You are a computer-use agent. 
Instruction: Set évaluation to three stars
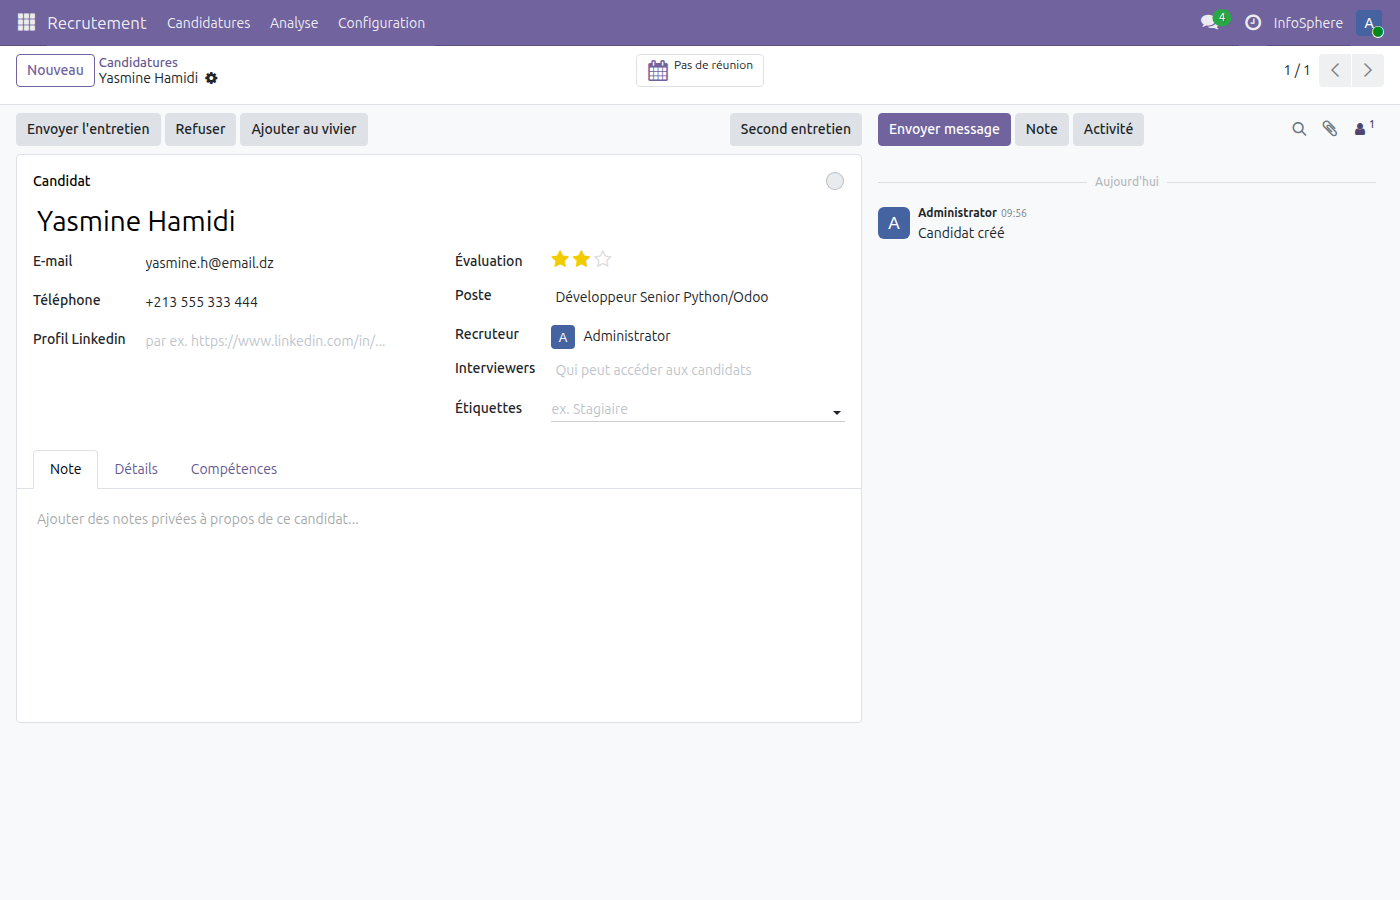[x=603, y=258]
